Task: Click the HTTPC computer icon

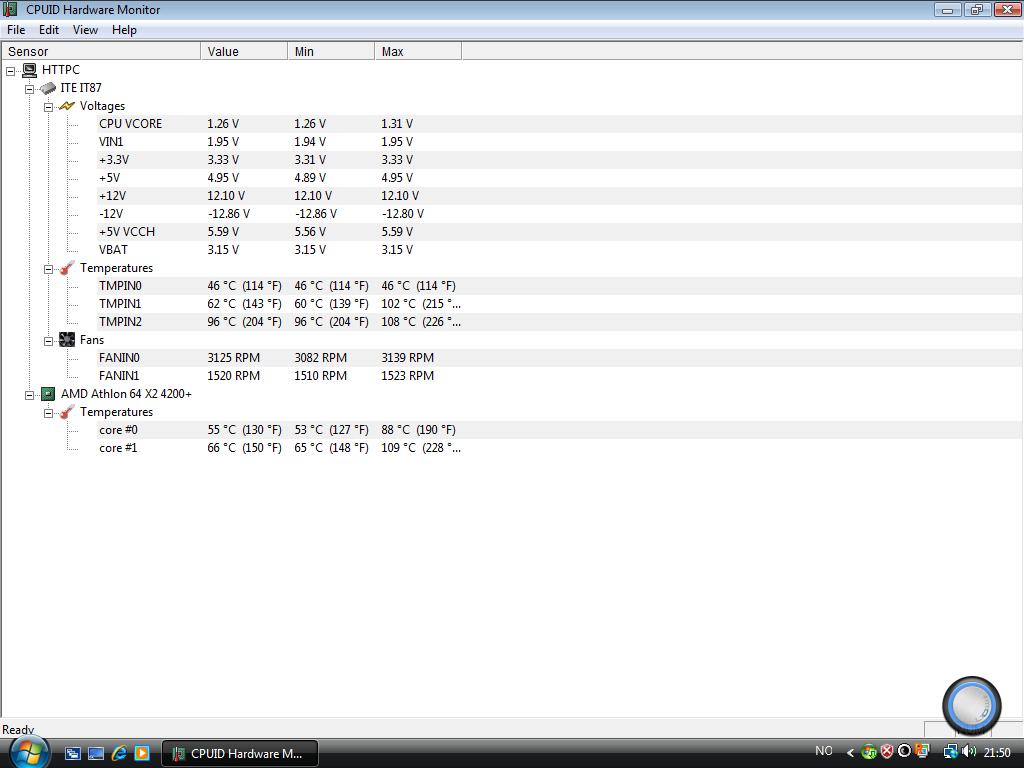Action: (x=30, y=70)
